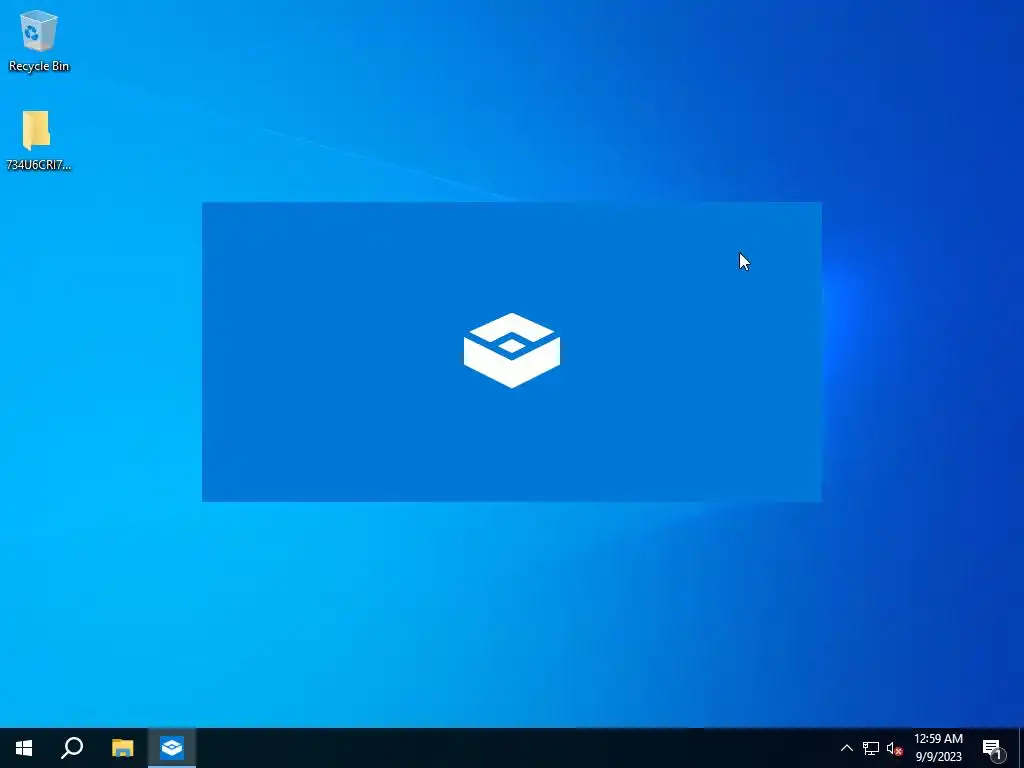Open the Recycle Bin desktop icon
Viewport: 1024px width, 768px height.
39,40
